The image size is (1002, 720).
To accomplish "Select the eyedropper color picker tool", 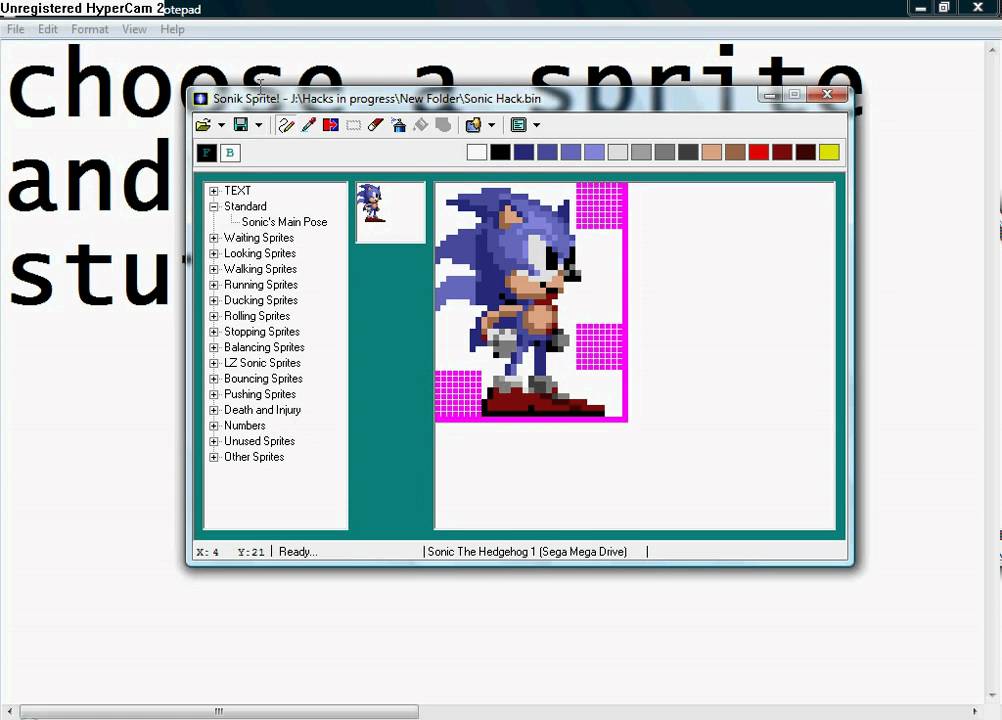I will (x=309, y=125).
